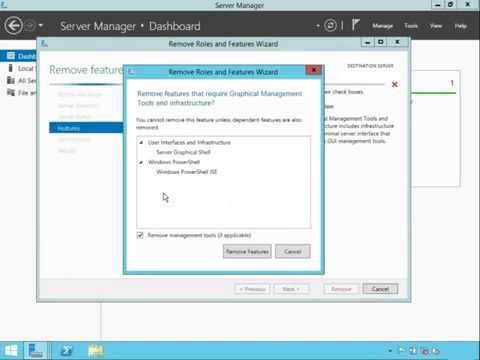Image resolution: width=480 pixels, height=360 pixels.
Task: Click the inner dialog title bar icon
Action: 132,72
